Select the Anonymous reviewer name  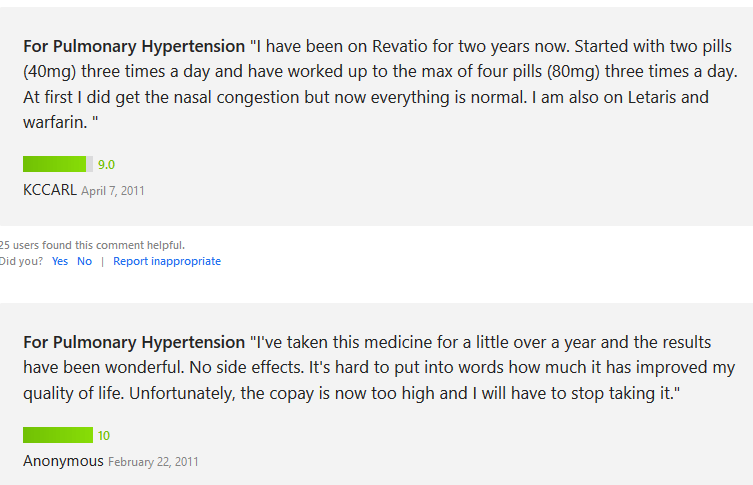point(63,461)
